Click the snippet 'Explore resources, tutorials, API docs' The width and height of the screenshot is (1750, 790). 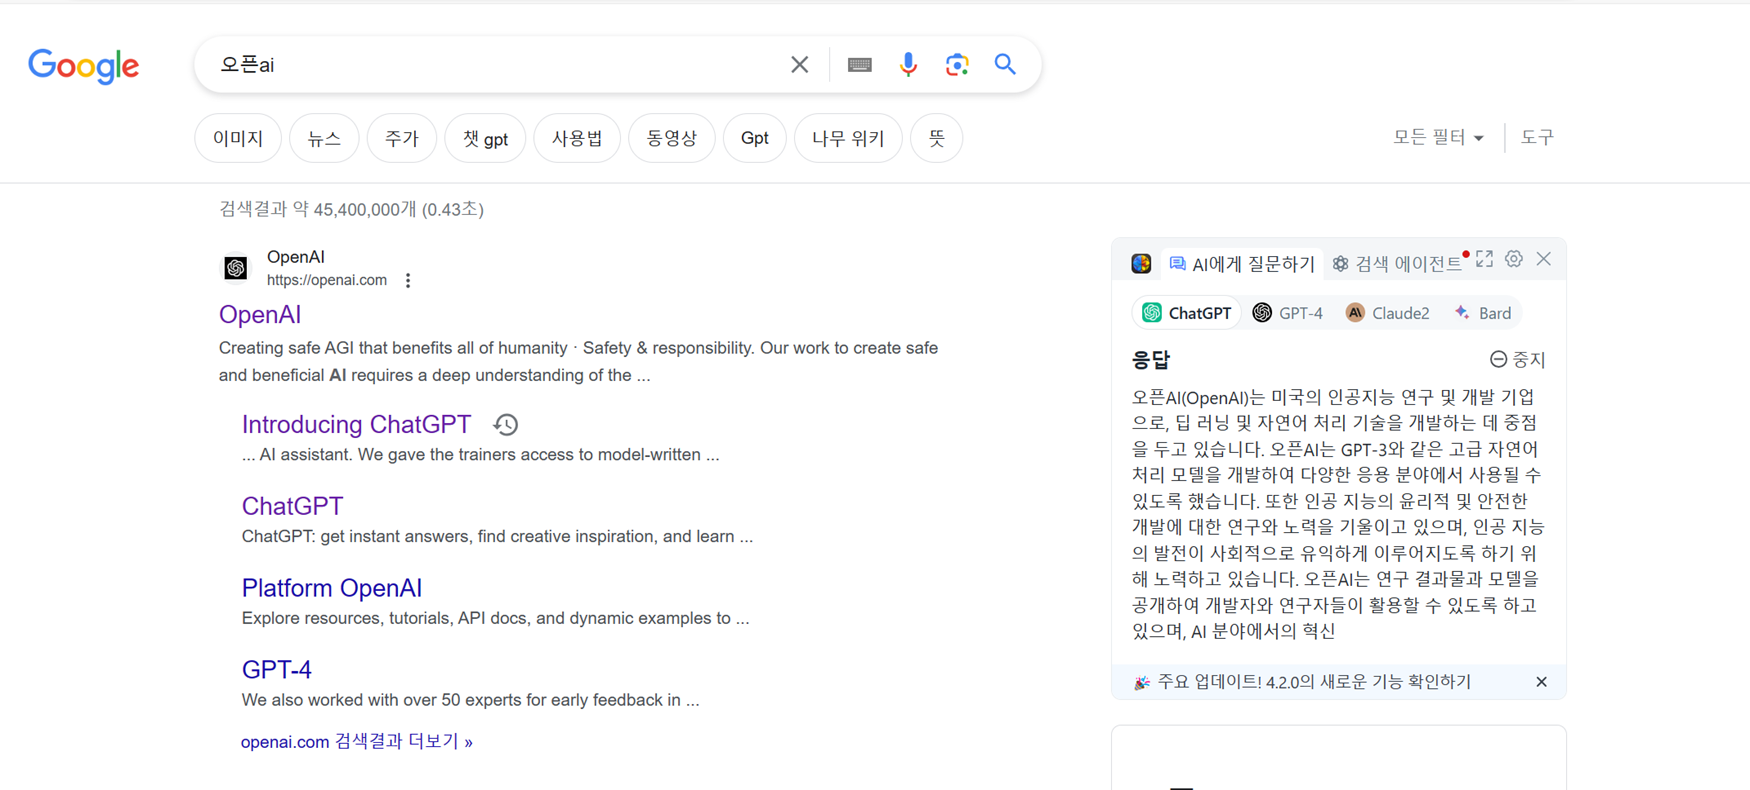(x=495, y=619)
